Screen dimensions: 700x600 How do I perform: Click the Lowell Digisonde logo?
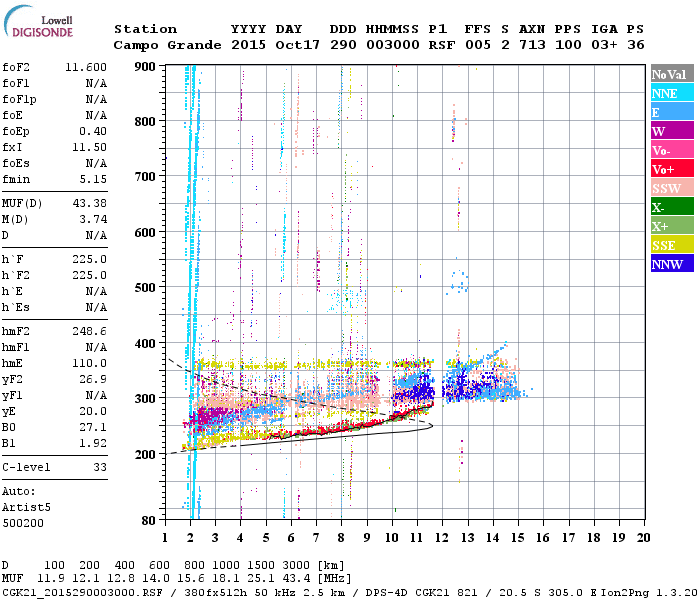click(38, 21)
